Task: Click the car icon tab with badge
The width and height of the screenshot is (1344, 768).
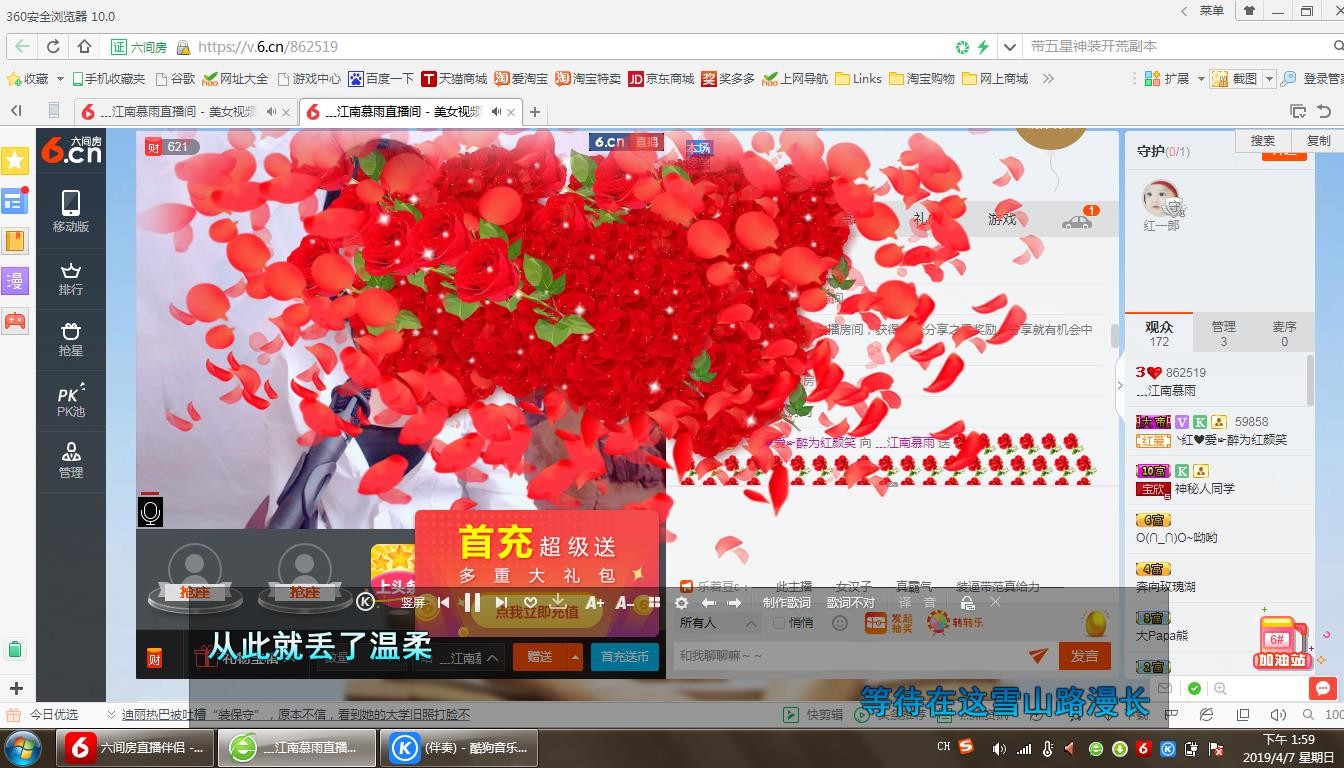Action: [1078, 219]
